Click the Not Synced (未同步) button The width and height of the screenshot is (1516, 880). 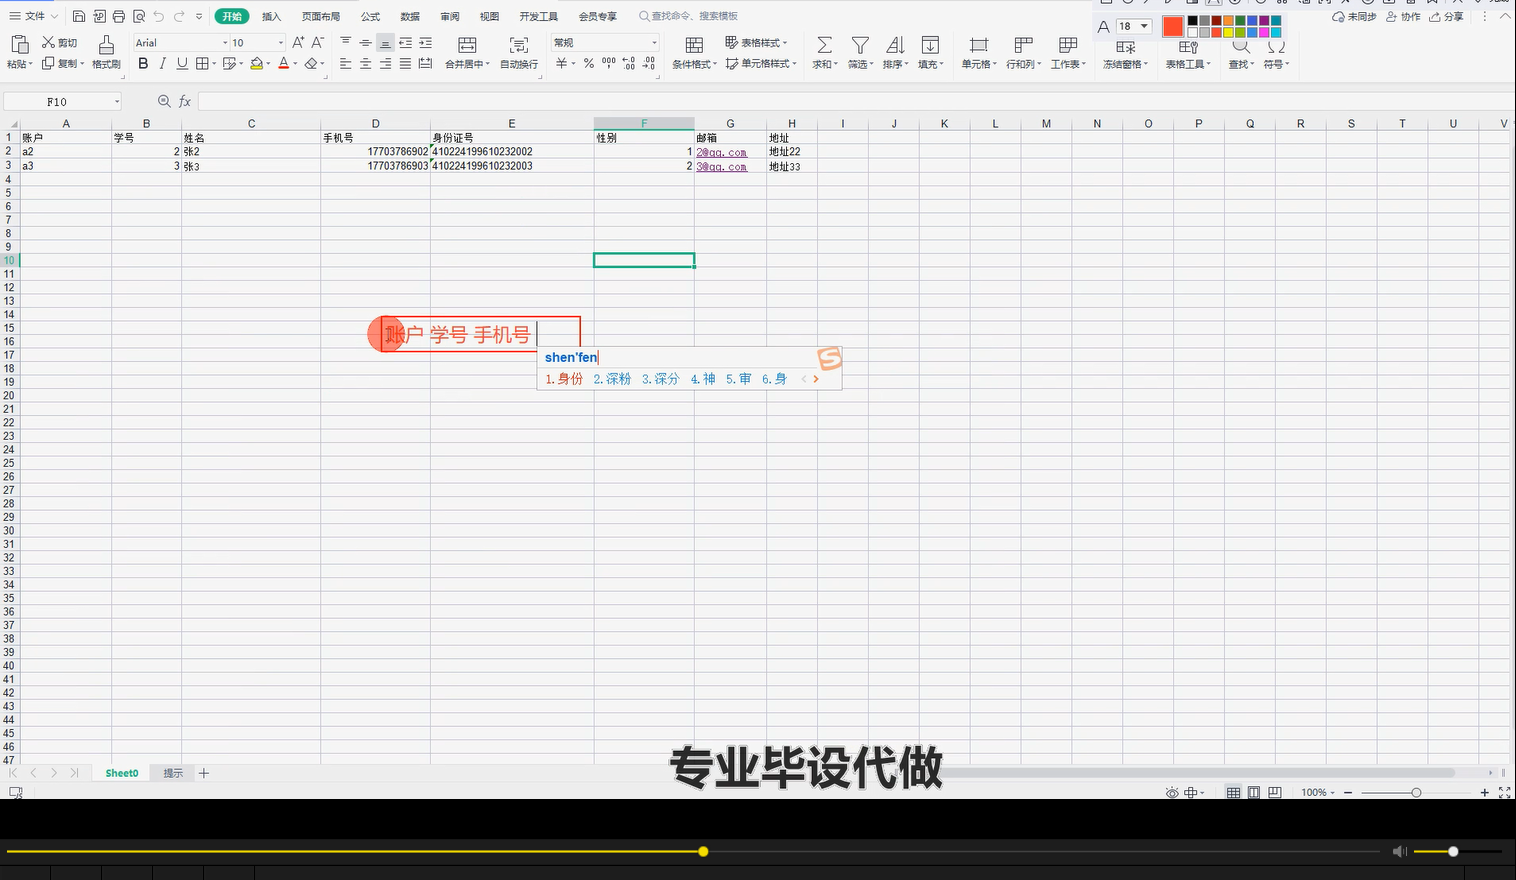point(1354,16)
